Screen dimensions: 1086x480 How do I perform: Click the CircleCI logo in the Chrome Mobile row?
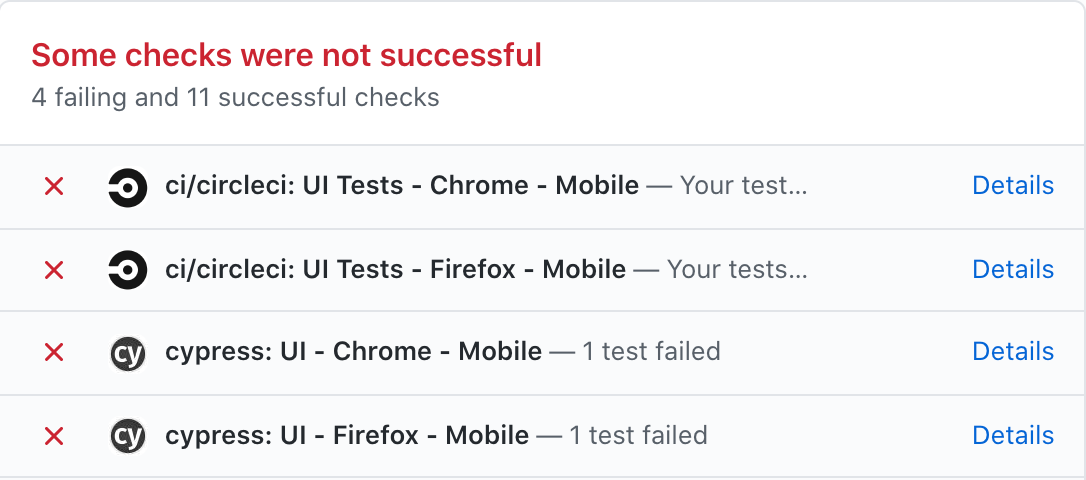coord(127,186)
